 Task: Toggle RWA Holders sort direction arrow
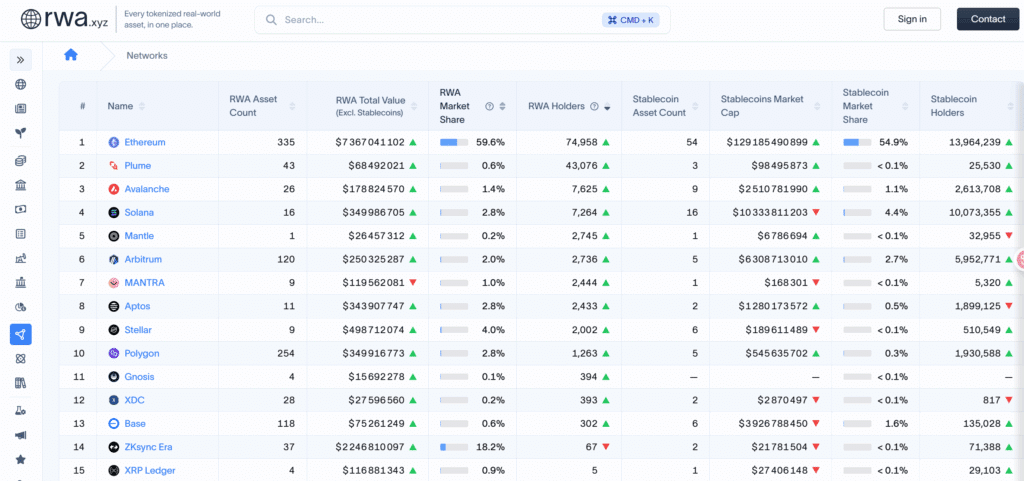607,107
